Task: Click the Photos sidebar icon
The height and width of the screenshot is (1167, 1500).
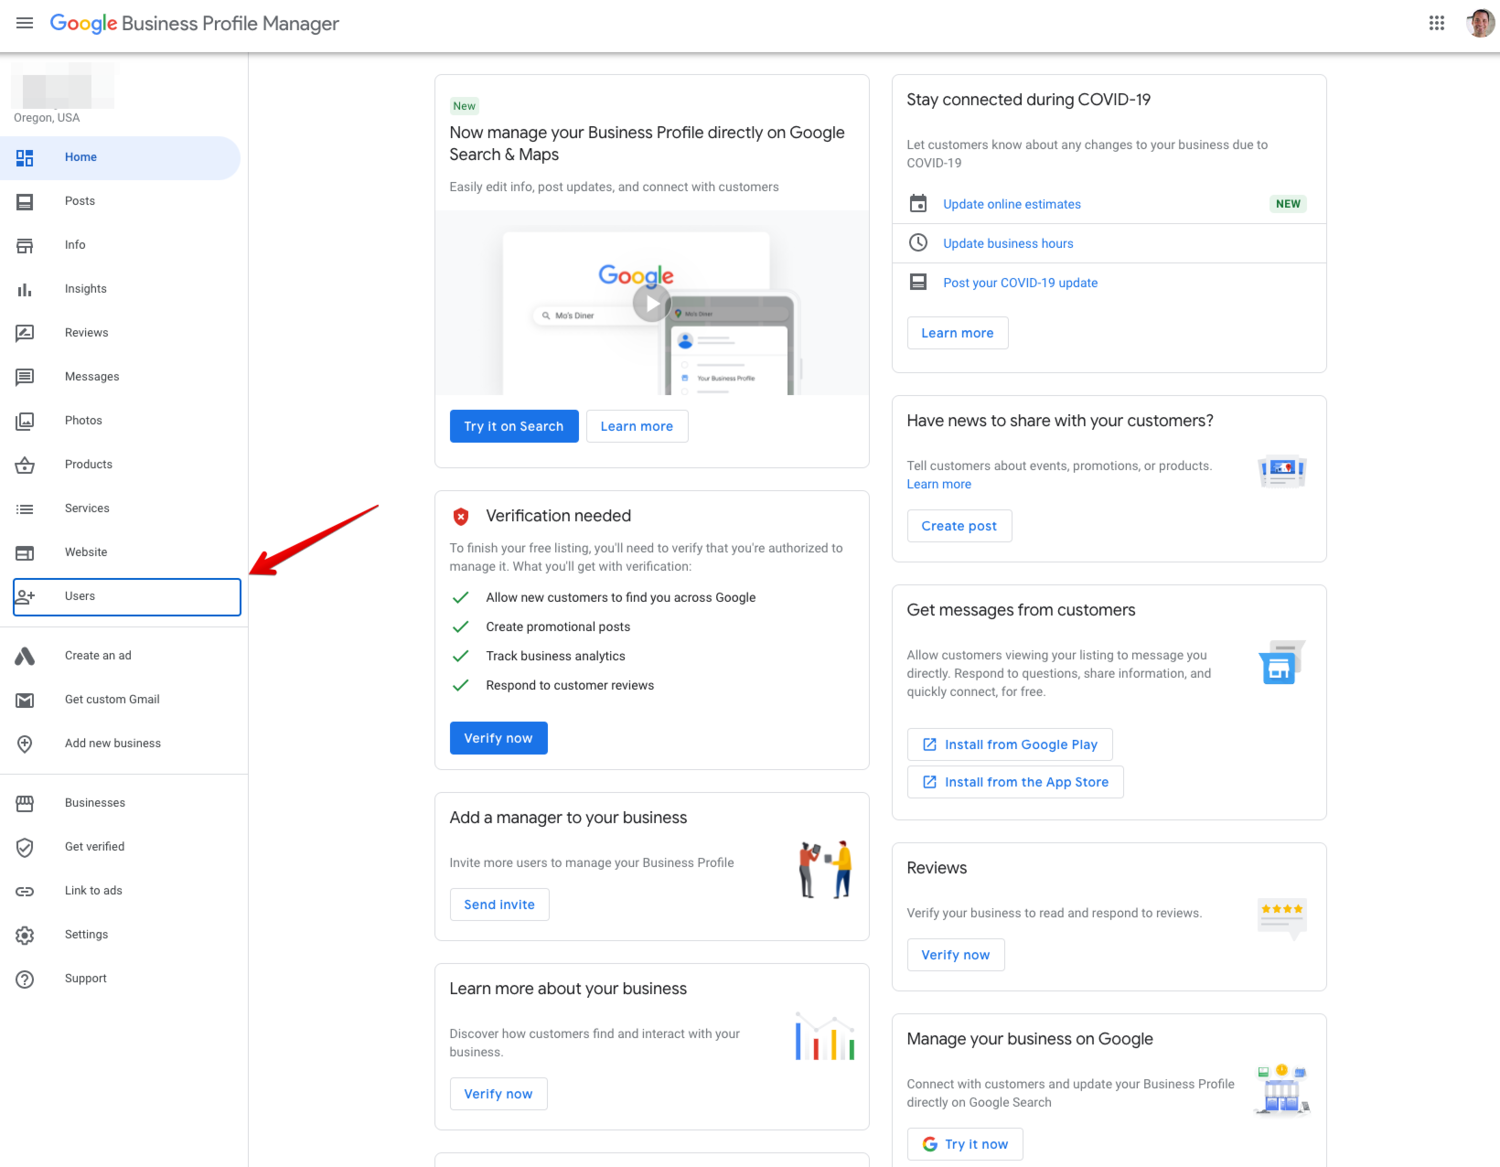Action: 25,421
